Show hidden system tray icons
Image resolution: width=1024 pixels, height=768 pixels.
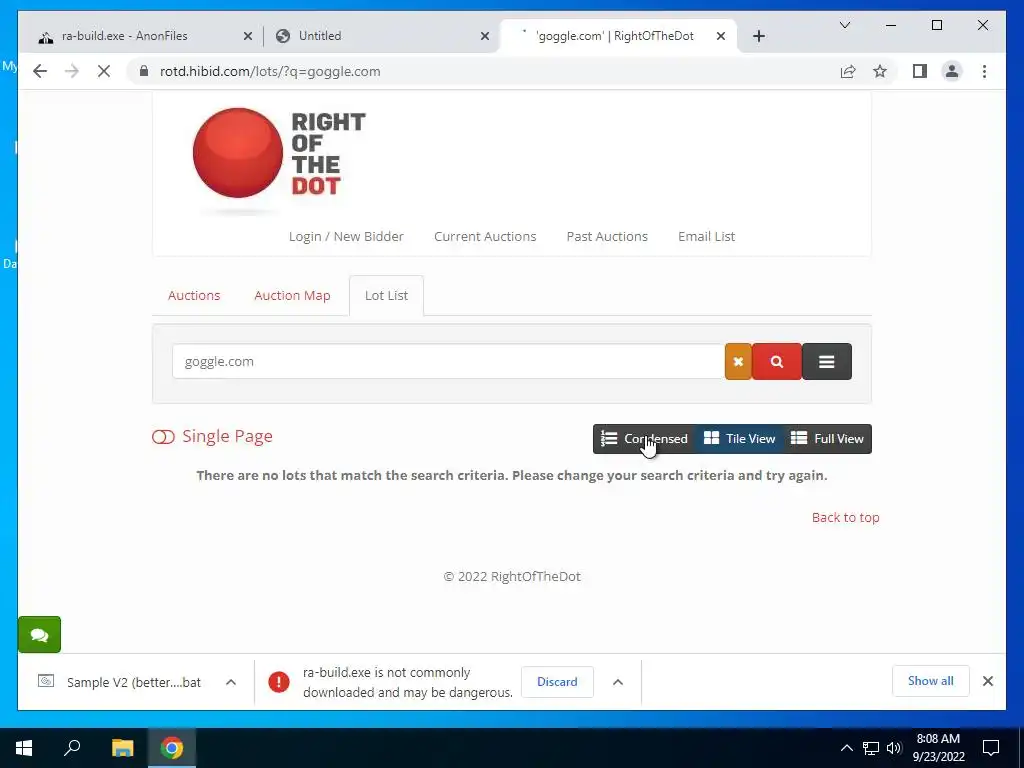click(x=846, y=748)
